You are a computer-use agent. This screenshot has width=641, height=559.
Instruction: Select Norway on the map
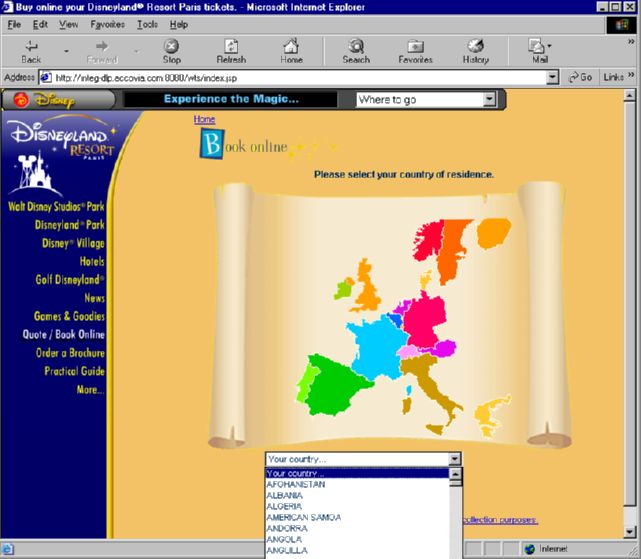point(428,241)
